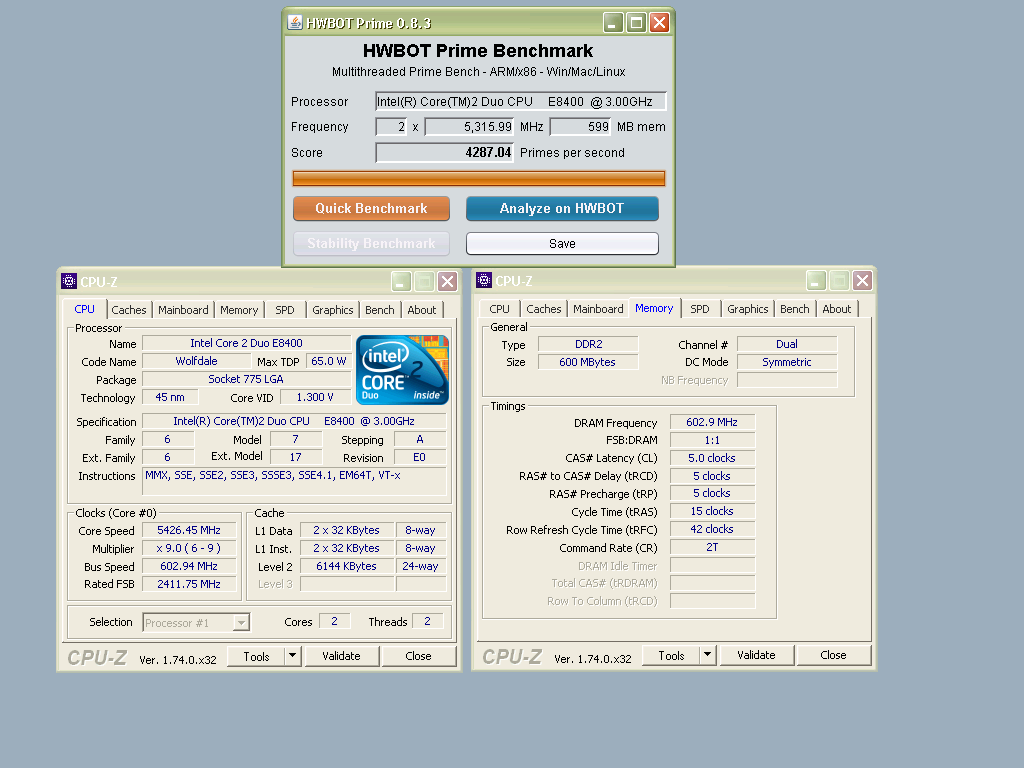Image resolution: width=1024 pixels, height=768 pixels.
Task: Click the Stability Benchmark button
Action: click(372, 244)
